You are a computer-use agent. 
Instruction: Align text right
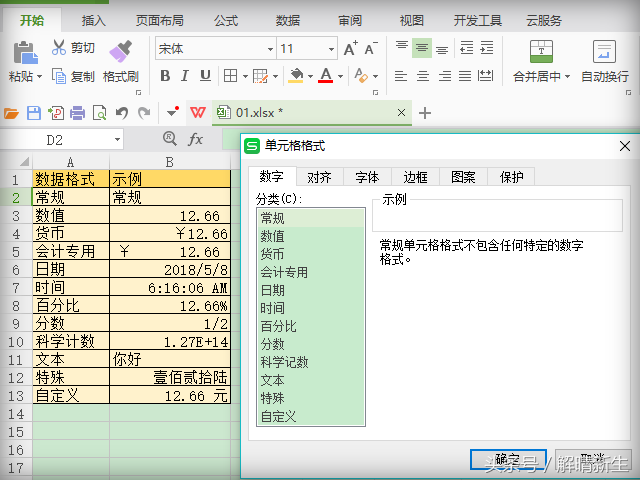[444, 76]
